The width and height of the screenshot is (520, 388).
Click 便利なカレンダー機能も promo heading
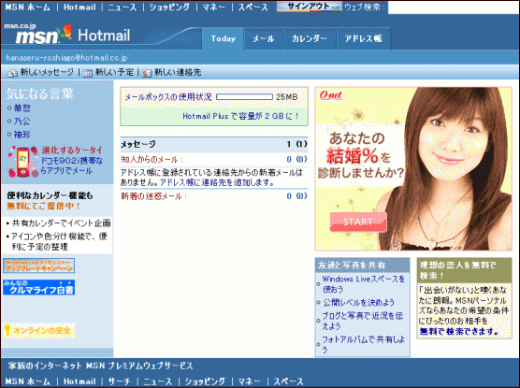[50, 195]
